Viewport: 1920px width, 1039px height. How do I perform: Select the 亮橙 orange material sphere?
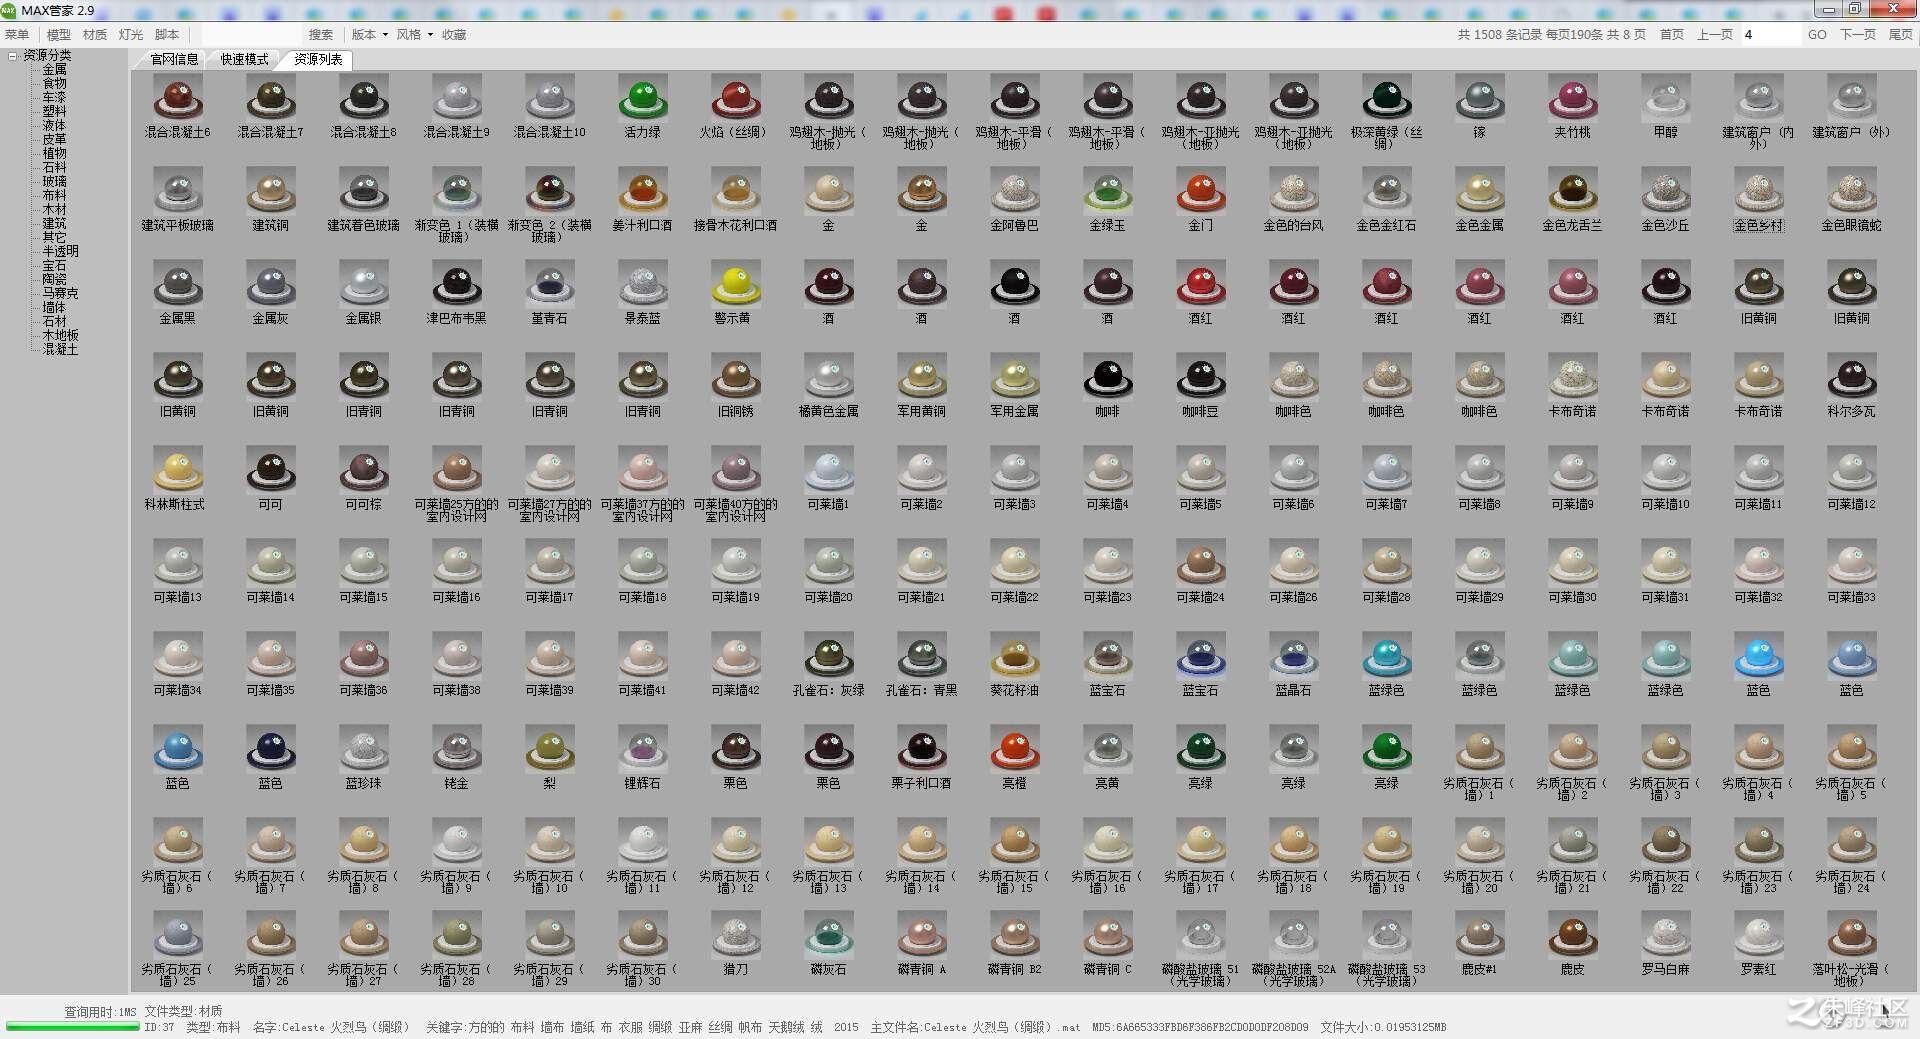coord(1014,750)
